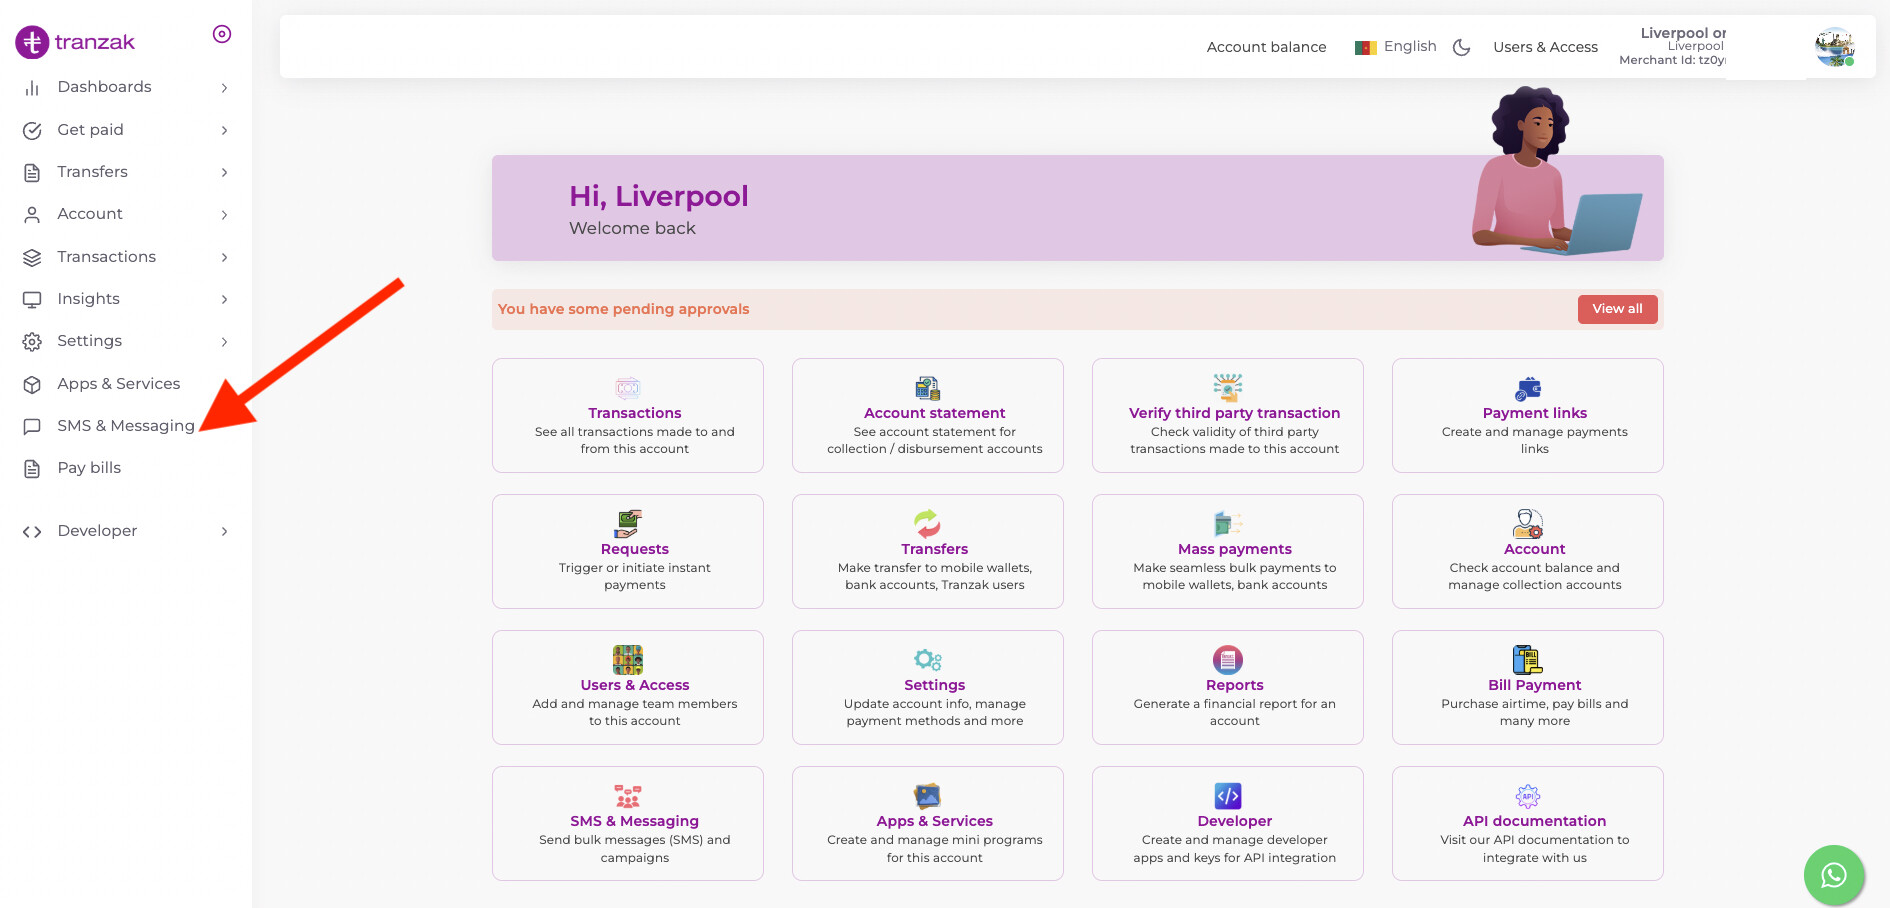The height and width of the screenshot is (908, 1890).
Task: Click the Bill Payment card icon
Action: [1527, 660]
